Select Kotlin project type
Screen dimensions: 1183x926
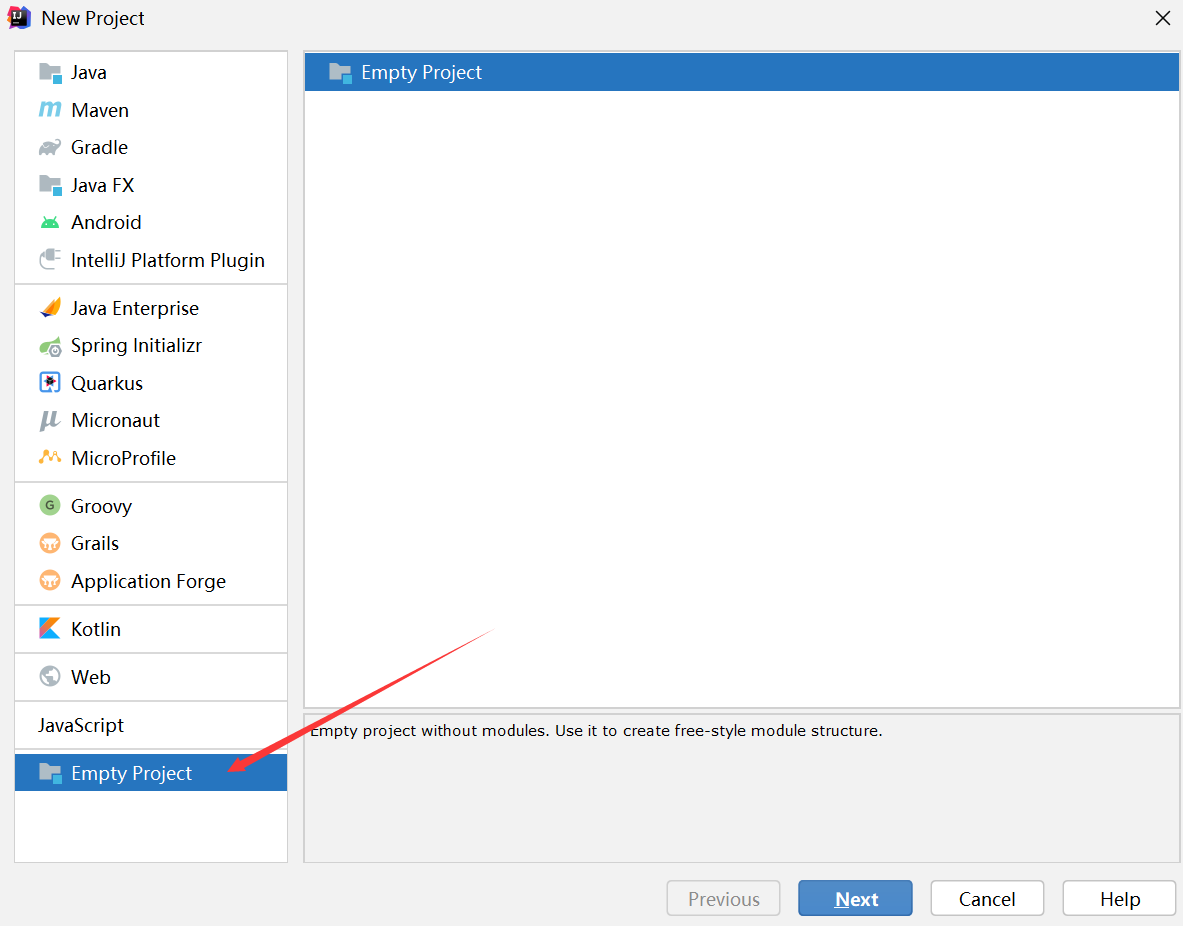pyautogui.click(x=151, y=629)
